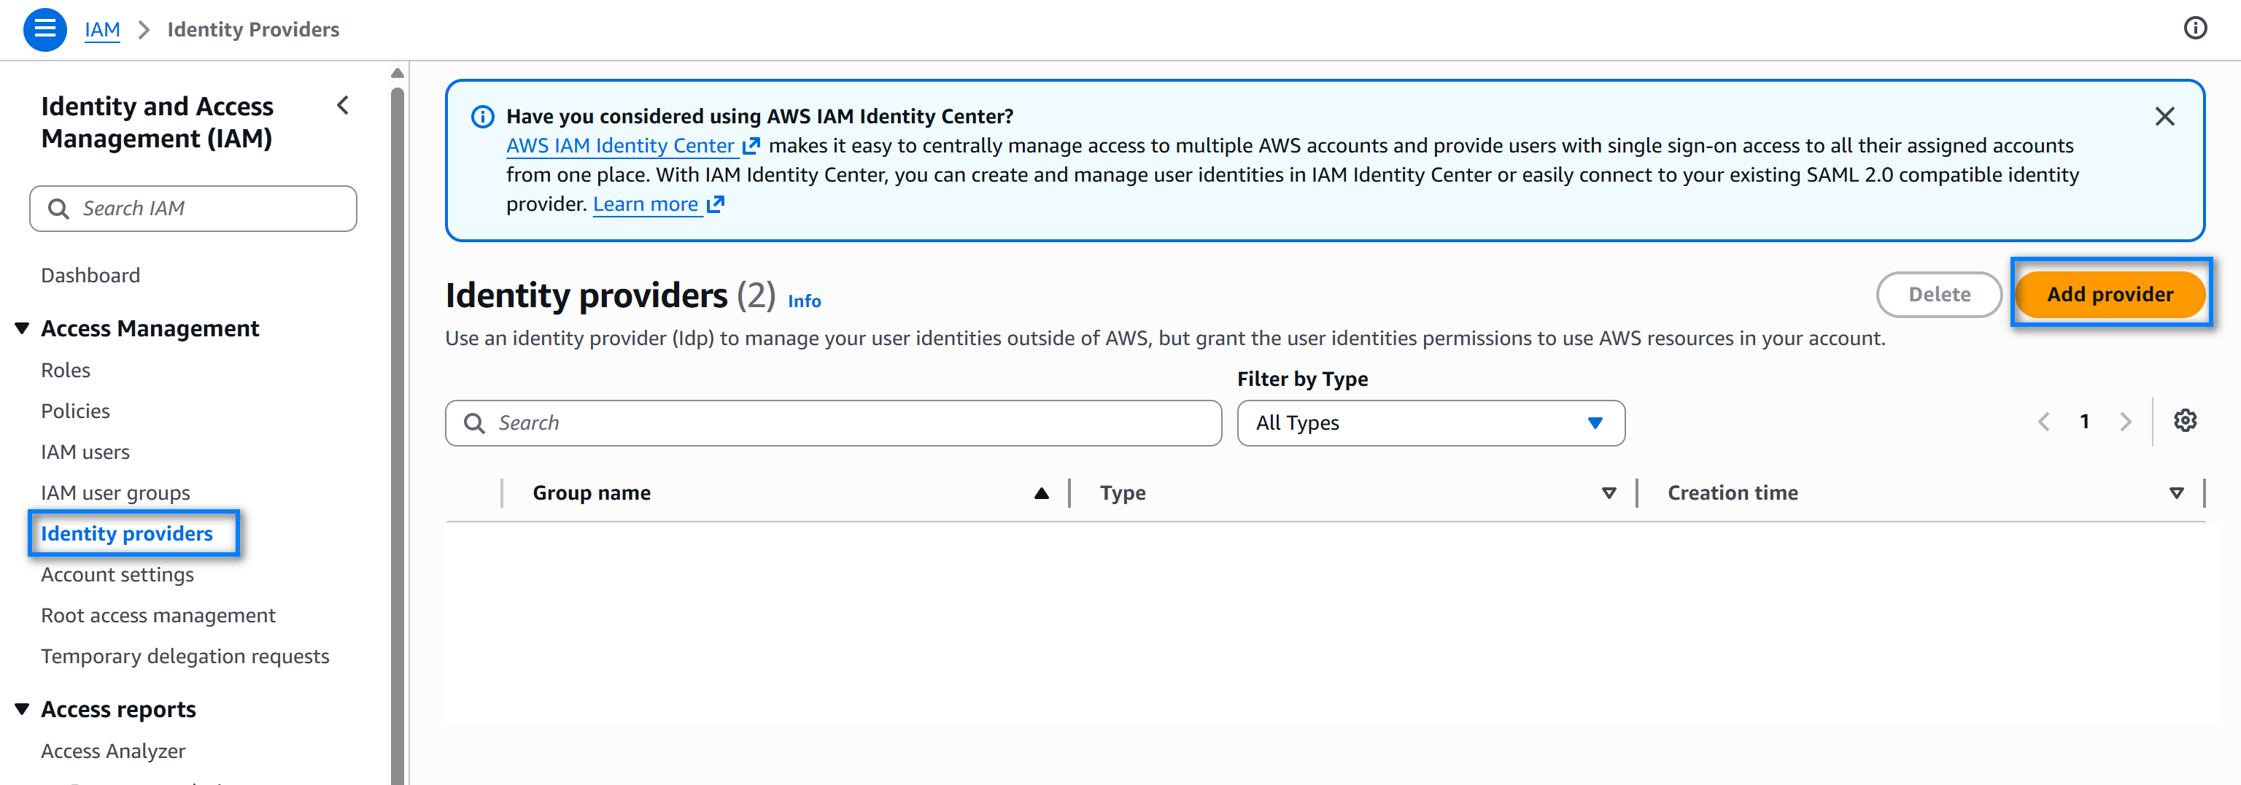The image size is (2241, 785).
Task: Collapse the Access reports section
Action: coord(22,709)
